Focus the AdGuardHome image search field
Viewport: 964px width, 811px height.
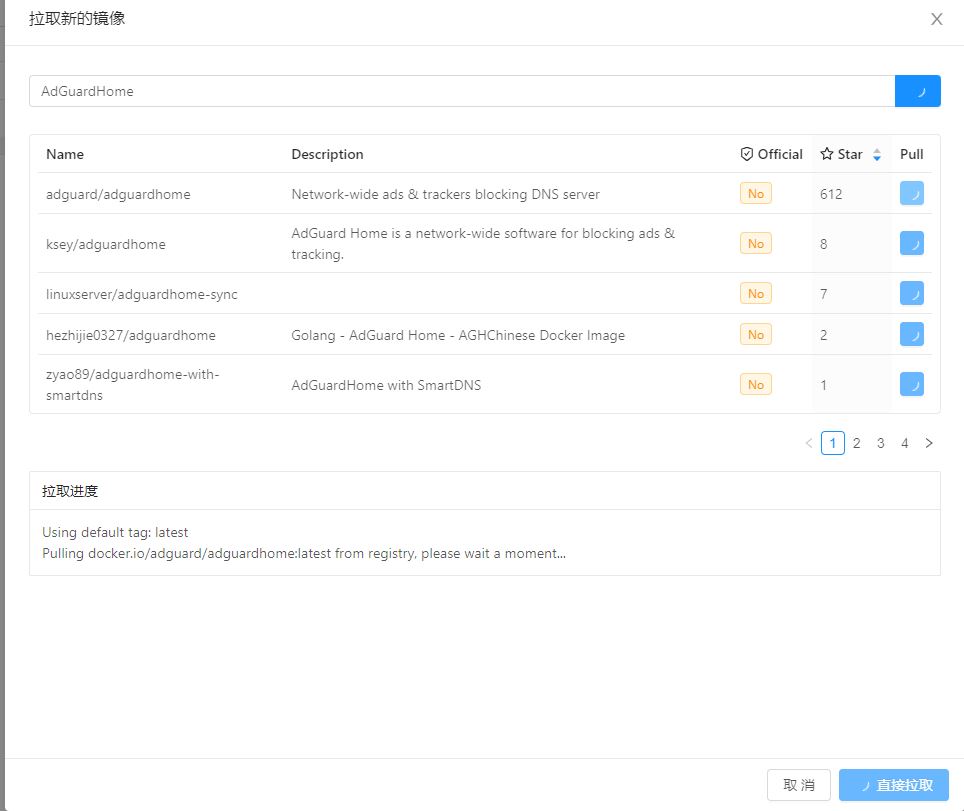[x=462, y=91]
